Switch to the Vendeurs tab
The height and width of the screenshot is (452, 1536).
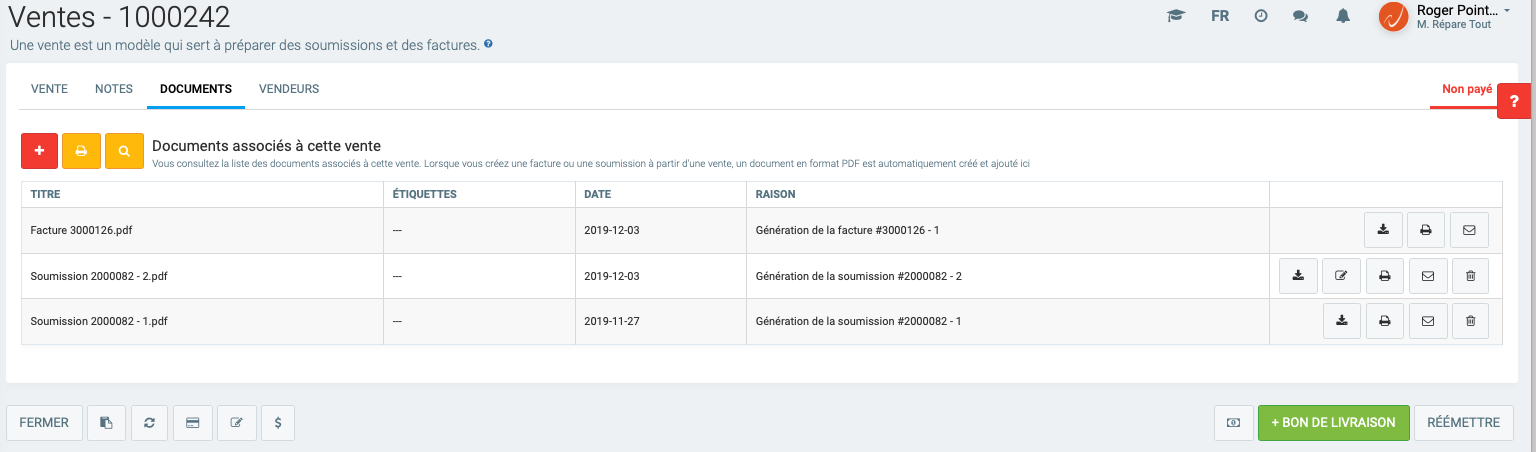pyautogui.click(x=289, y=89)
